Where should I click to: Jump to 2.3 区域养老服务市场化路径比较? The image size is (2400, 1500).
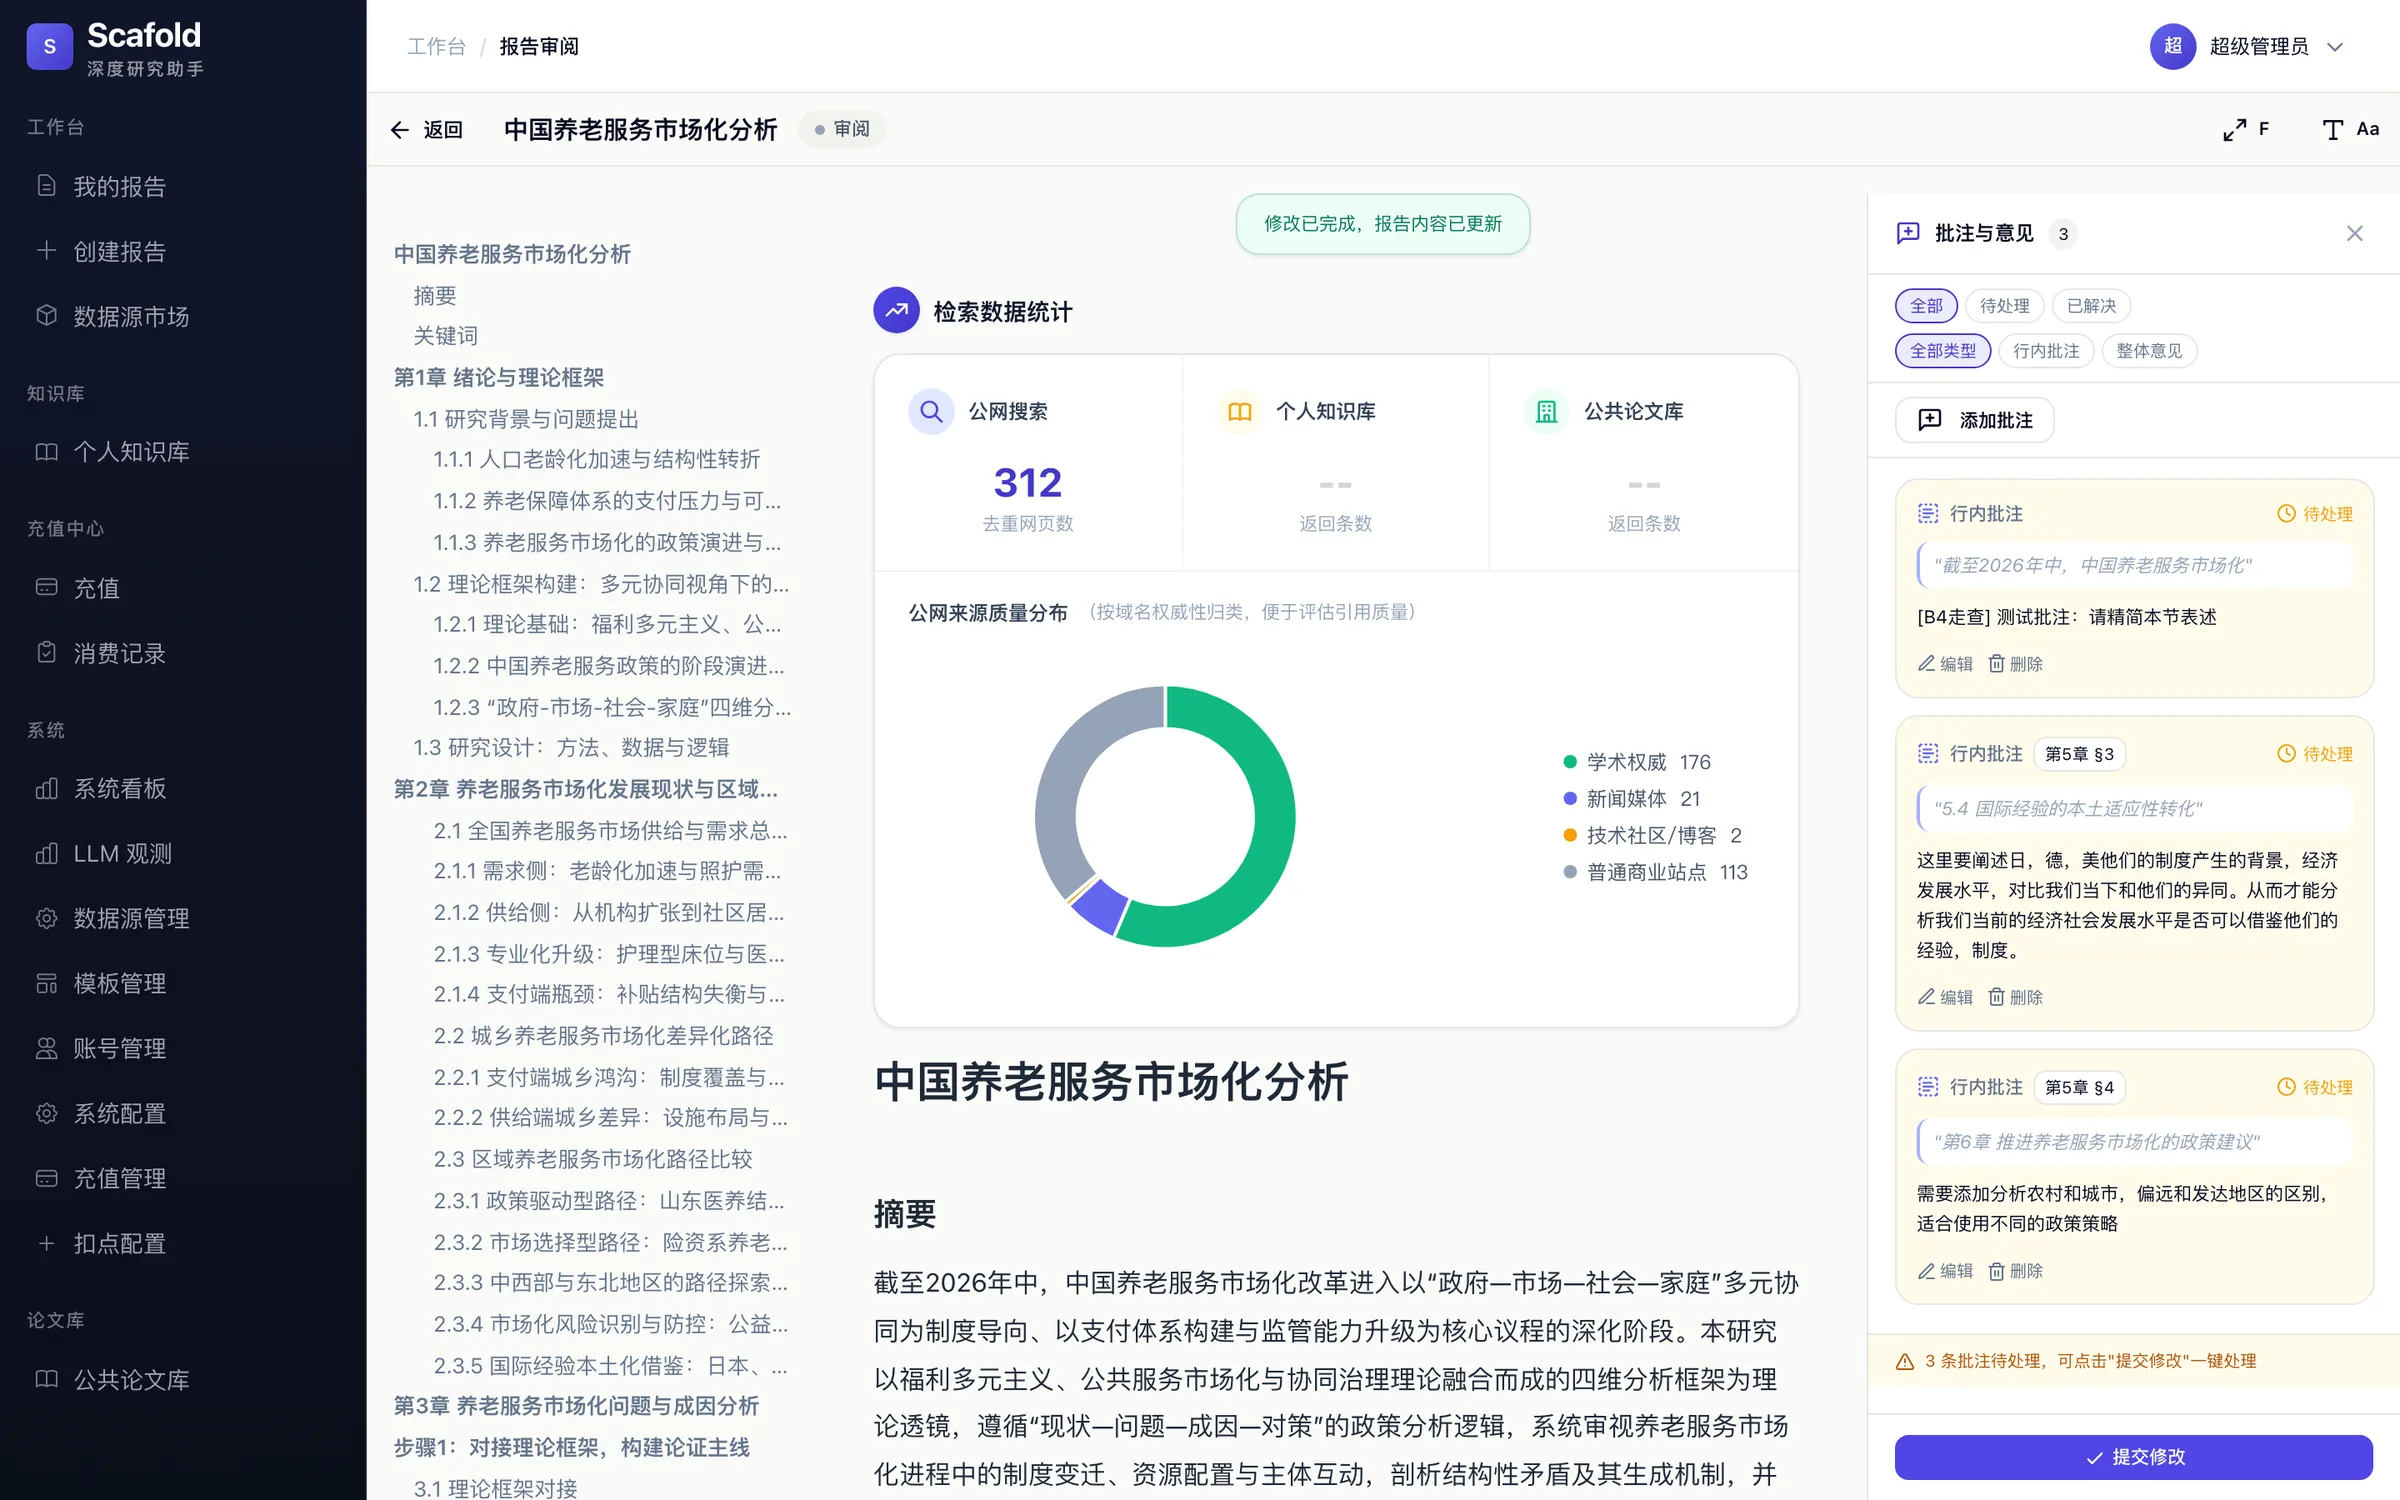[x=593, y=1160]
